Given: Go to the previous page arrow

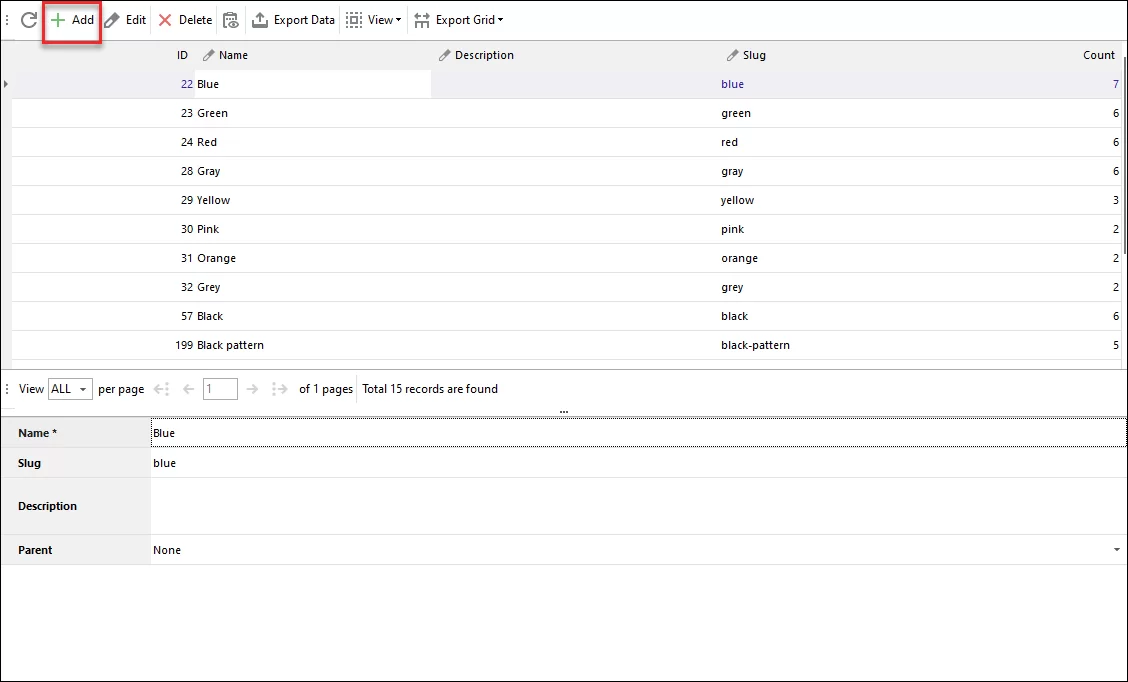Looking at the screenshot, I should tap(188, 389).
